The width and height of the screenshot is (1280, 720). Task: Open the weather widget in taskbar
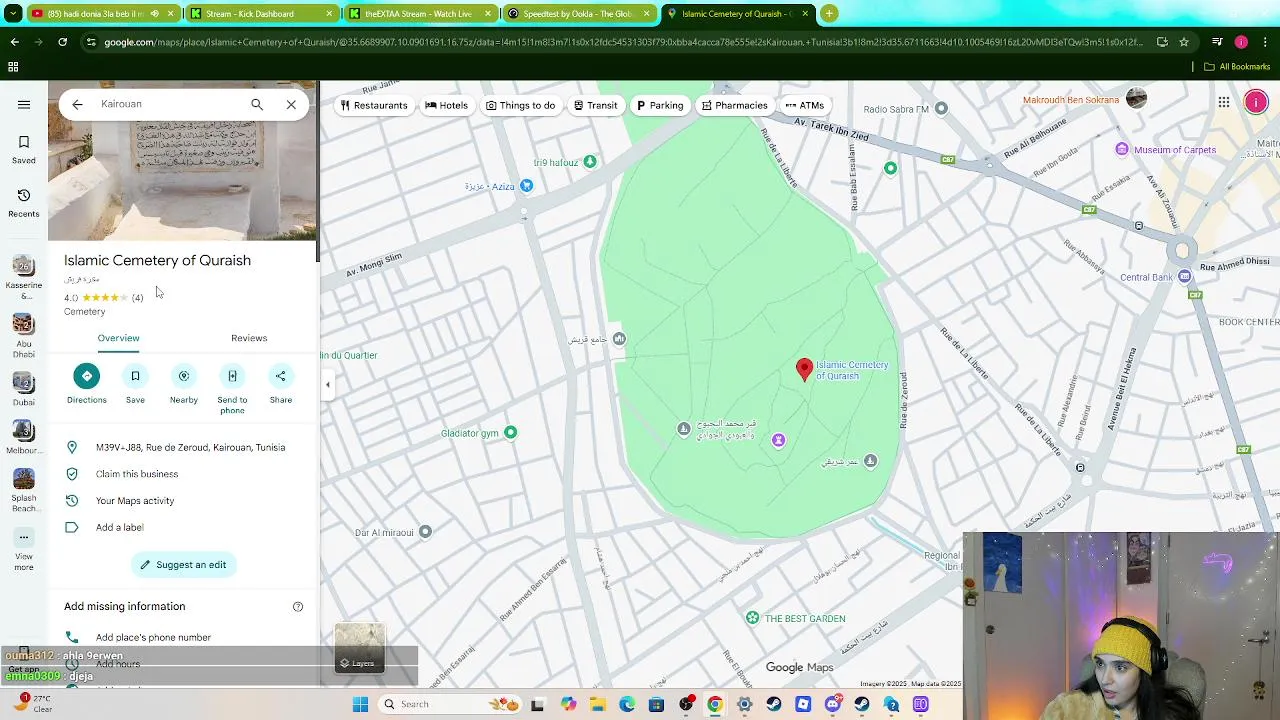[x=32, y=704]
